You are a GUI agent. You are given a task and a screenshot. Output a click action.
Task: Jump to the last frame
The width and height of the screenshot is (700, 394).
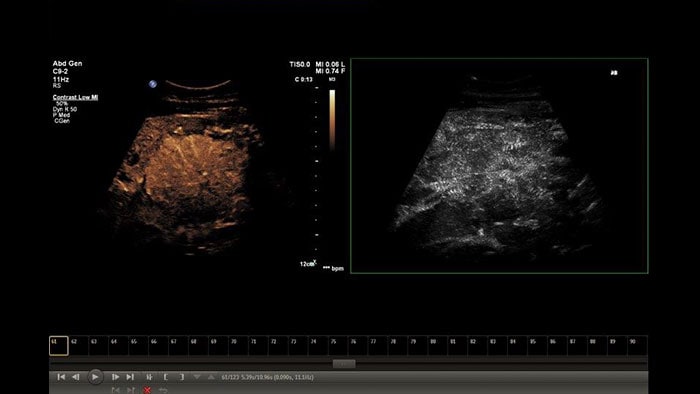click(x=130, y=377)
